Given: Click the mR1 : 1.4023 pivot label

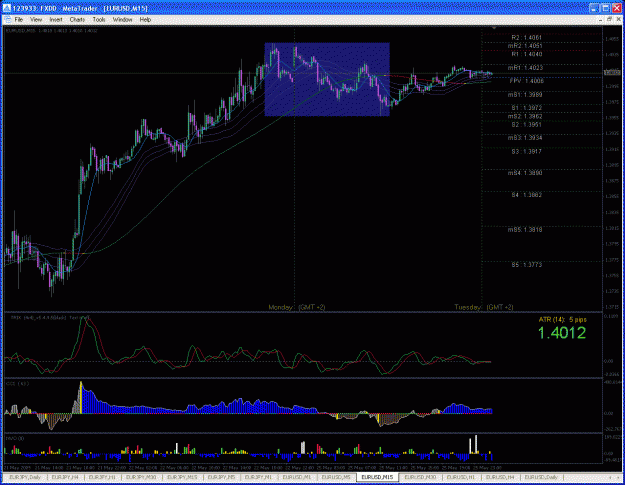Looking at the screenshot, I should tap(525, 68).
